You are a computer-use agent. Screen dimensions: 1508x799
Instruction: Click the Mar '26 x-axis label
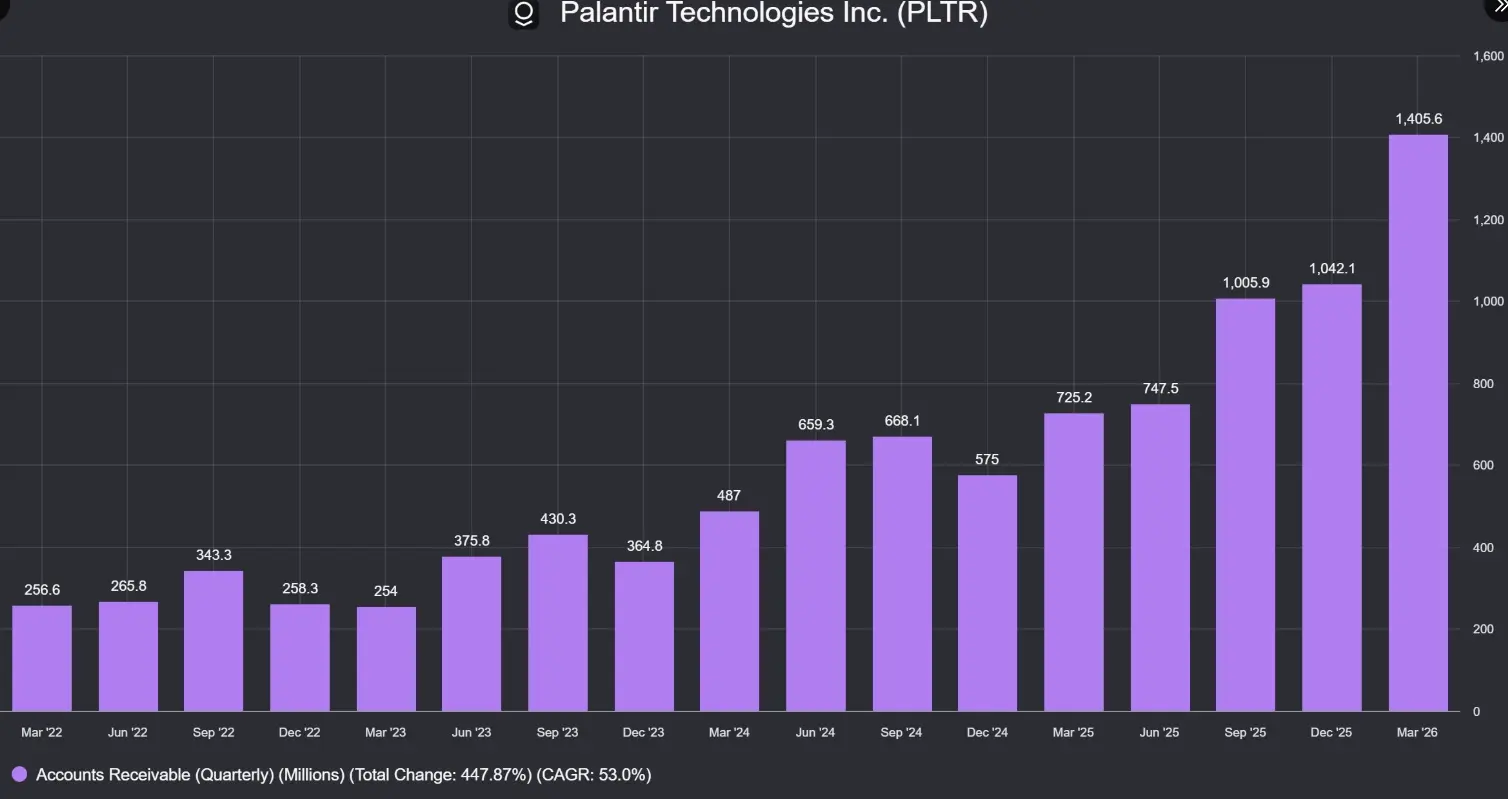click(x=1418, y=733)
